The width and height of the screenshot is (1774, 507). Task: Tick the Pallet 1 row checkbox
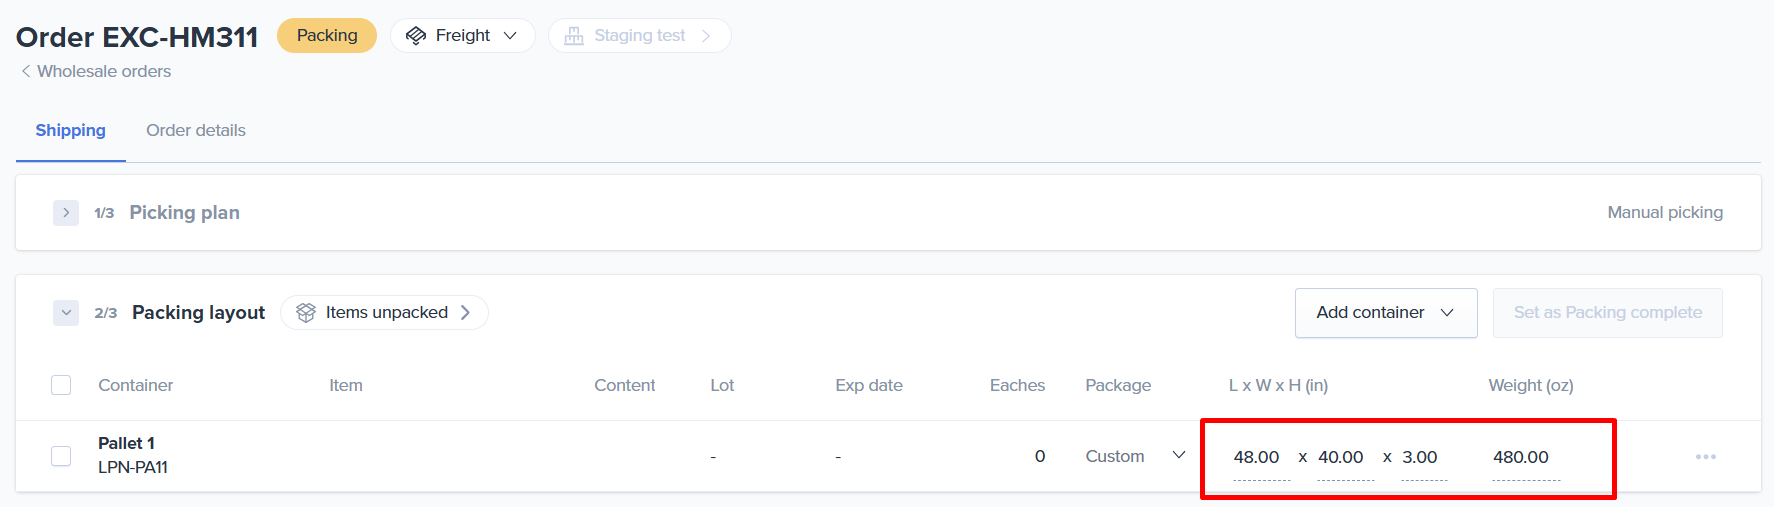(61, 456)
